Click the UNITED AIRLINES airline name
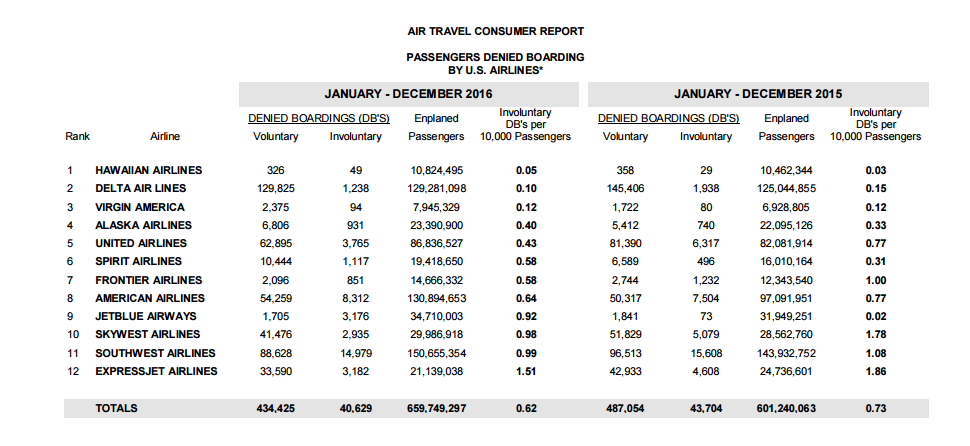 tap(141, 243)
